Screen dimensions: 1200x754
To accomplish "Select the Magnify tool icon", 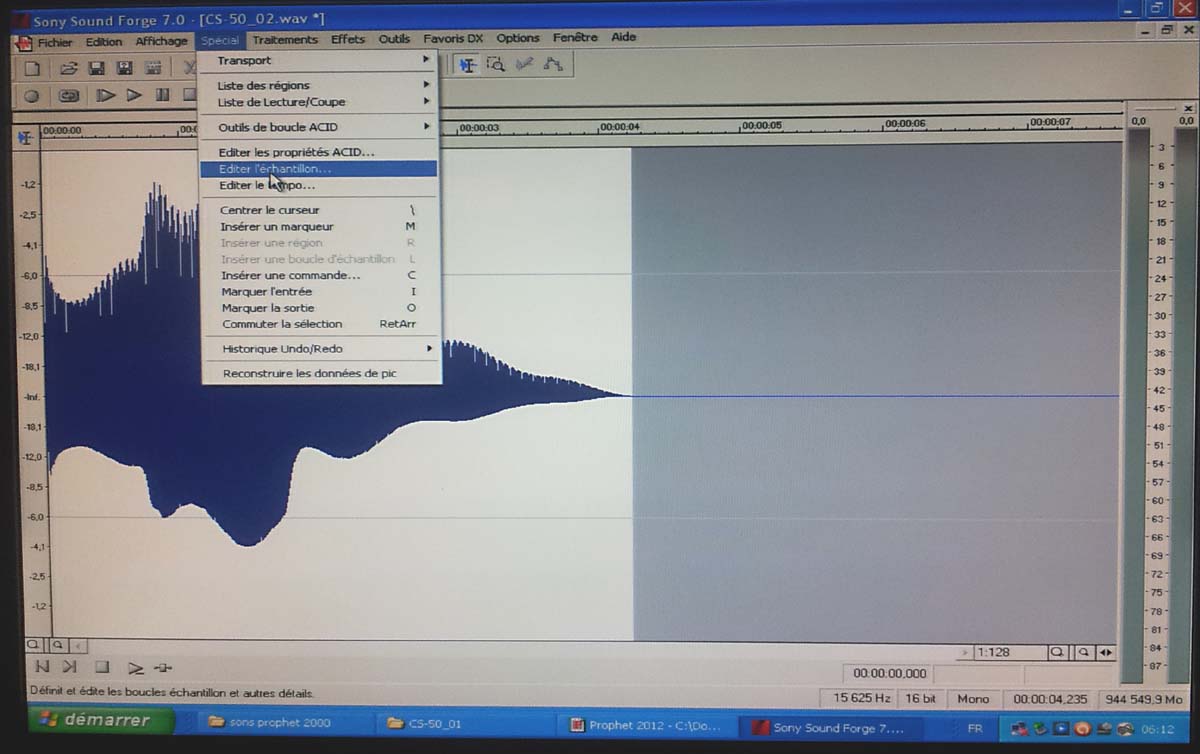I will [x=495, y=64].
